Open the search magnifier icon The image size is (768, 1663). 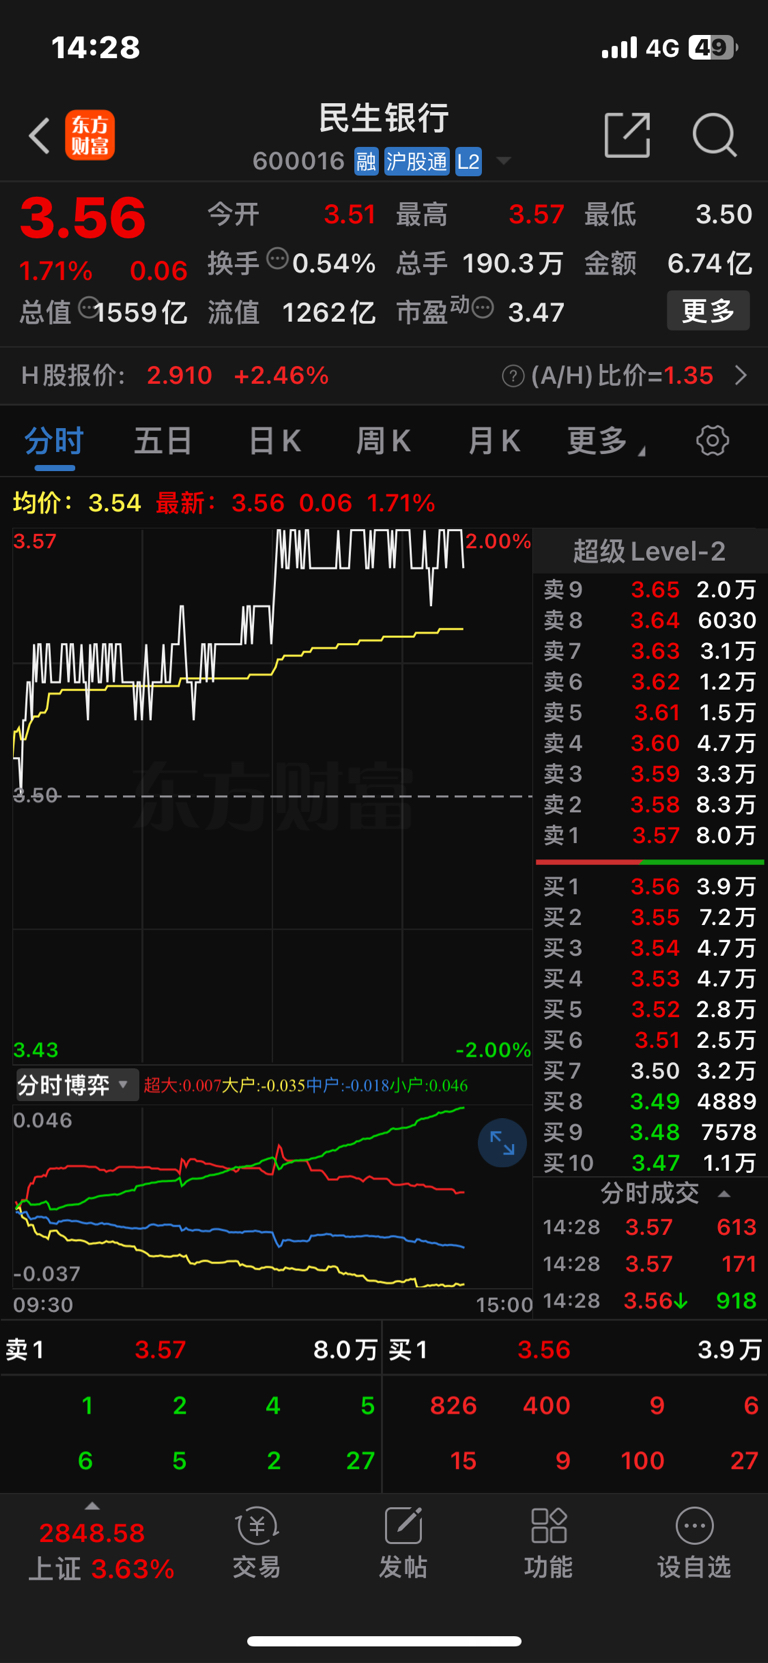point(715,135)
